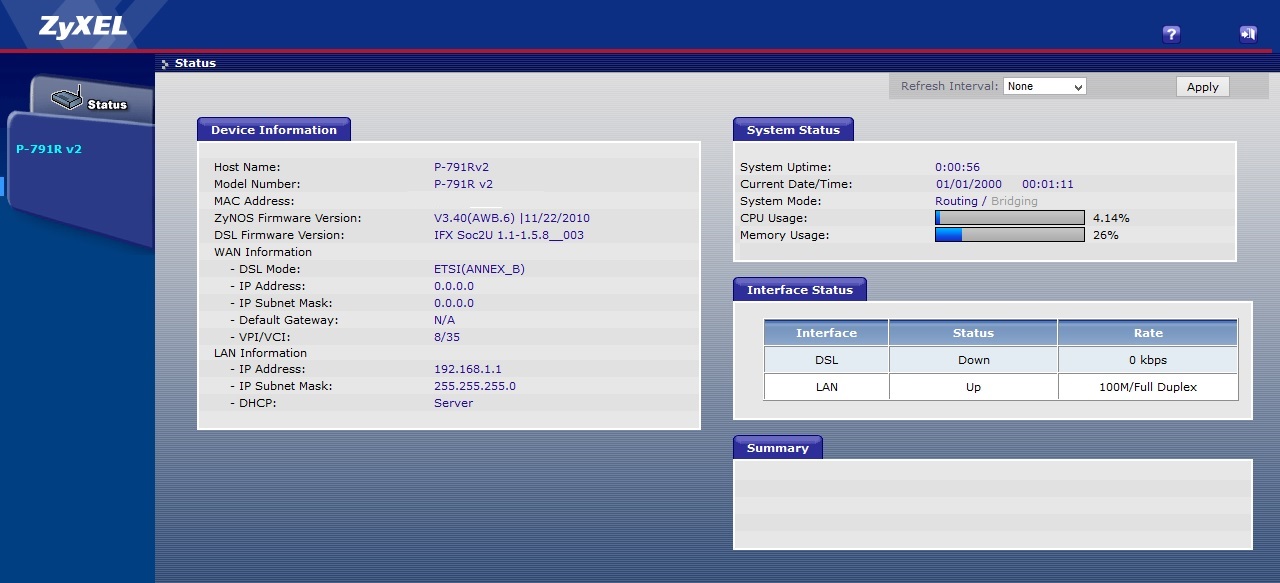Click the System Uptime value 0:00:56

[957, 167]
